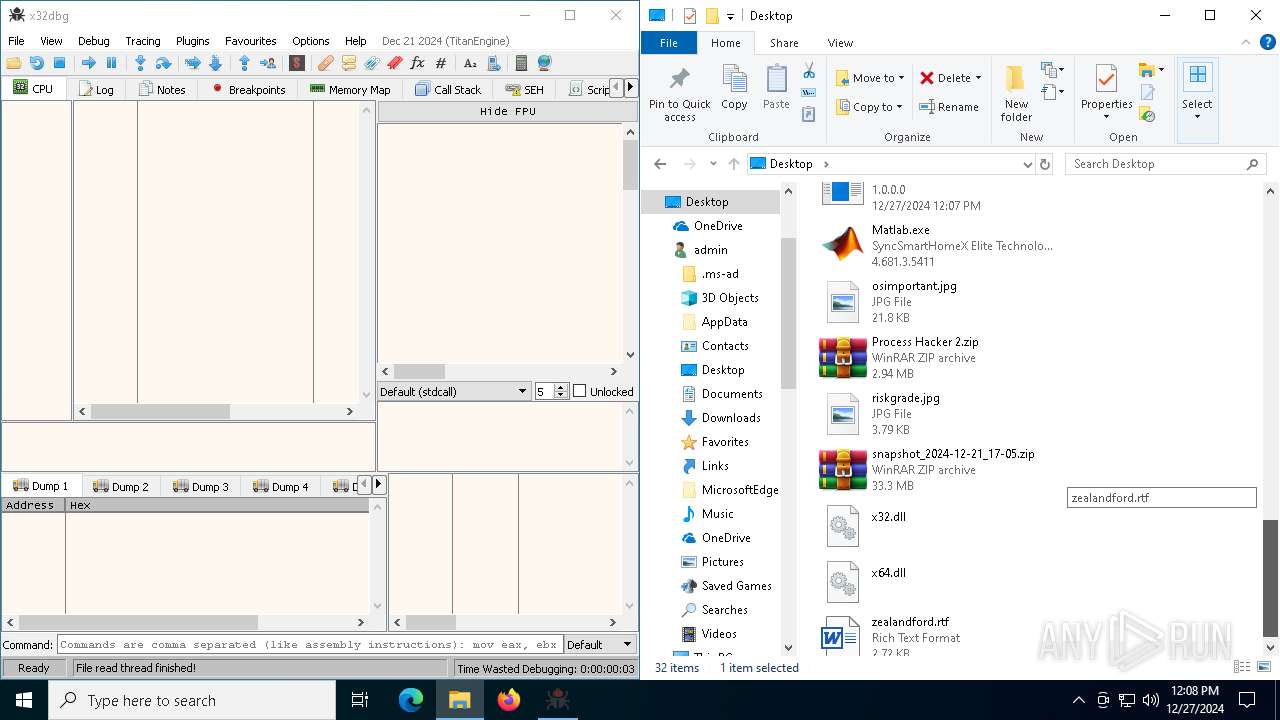
Task: Click Pin to Quick access button
Action: point(679,94)
